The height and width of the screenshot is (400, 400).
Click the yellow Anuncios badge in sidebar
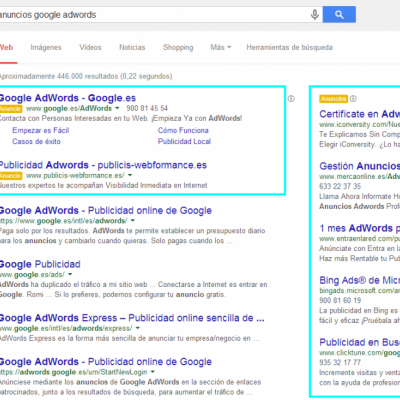tap(333, 99)
